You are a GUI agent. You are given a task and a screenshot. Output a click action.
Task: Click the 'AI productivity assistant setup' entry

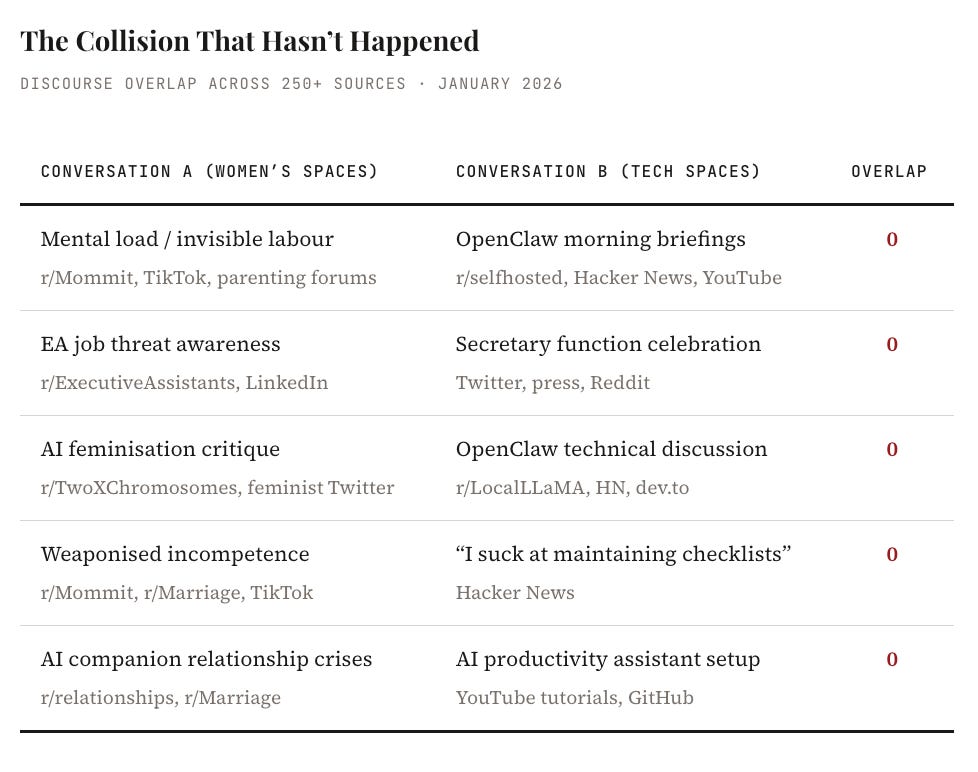[608, 659]
